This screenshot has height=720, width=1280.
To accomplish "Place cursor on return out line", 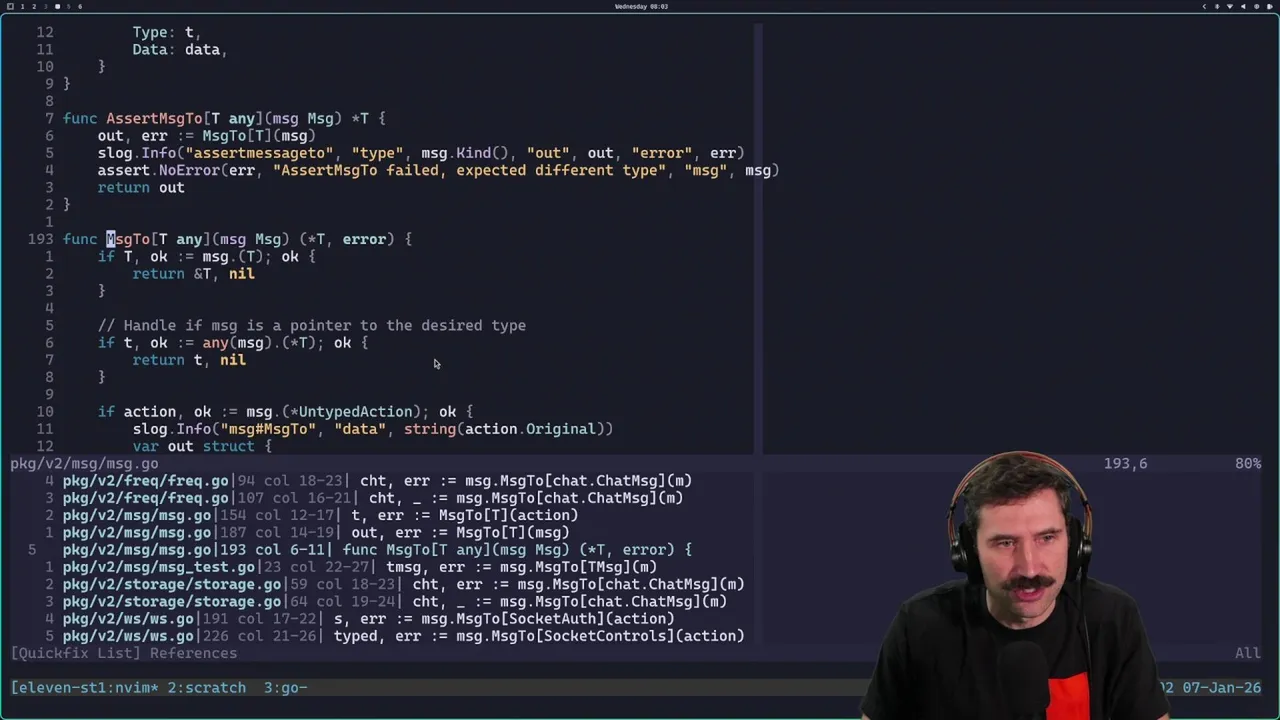I will [x=141, y=187].
